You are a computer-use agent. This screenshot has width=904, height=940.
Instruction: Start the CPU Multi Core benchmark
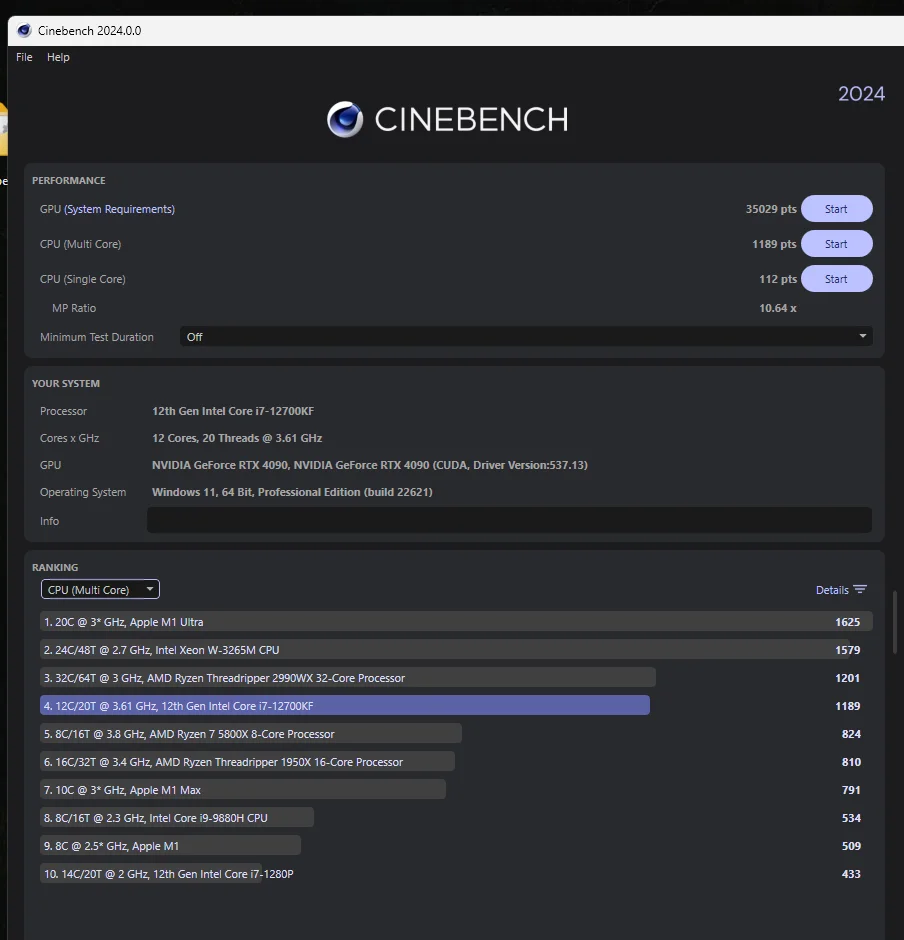[836, 244]
